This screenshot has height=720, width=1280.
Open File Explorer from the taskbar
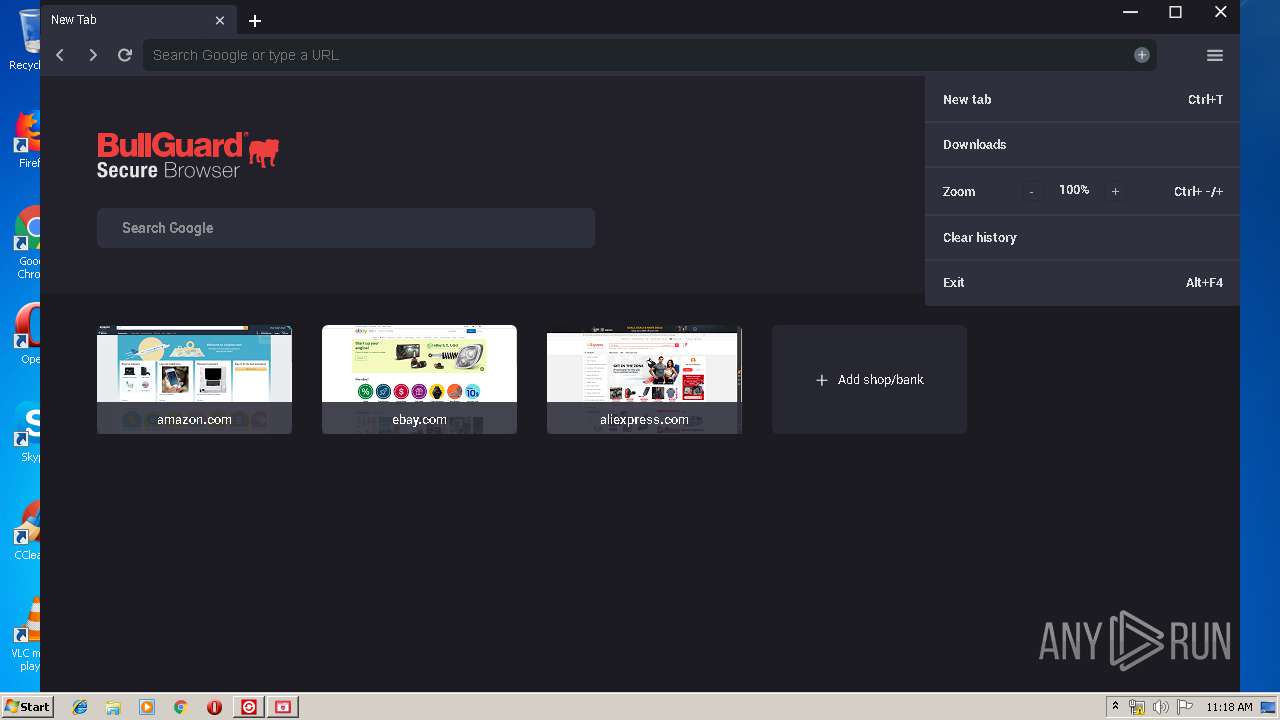point(113,707)
